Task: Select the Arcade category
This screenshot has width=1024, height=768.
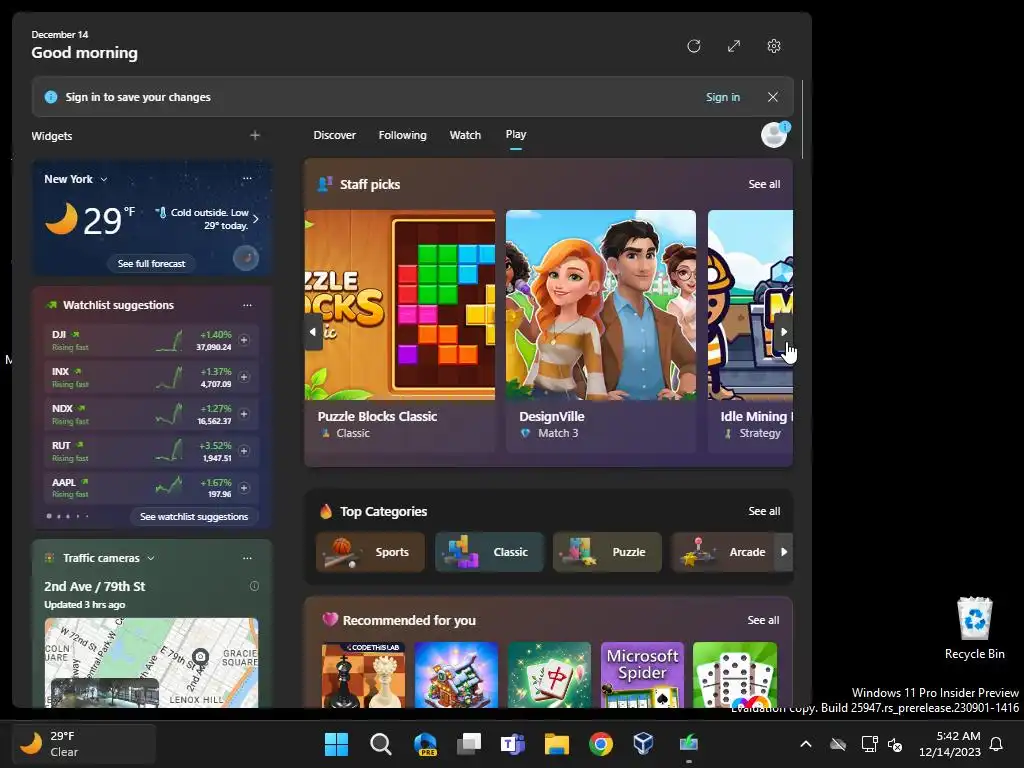Action: (724, 552)
